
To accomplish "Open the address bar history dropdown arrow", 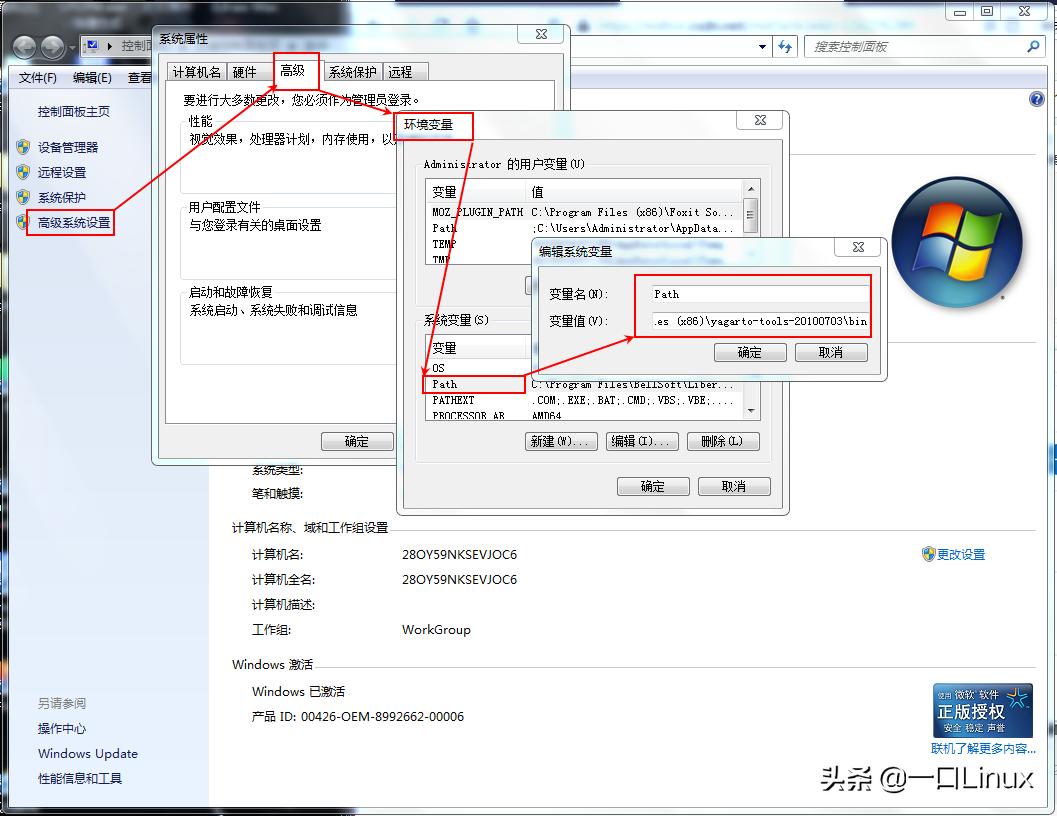I will coord(762,46).
